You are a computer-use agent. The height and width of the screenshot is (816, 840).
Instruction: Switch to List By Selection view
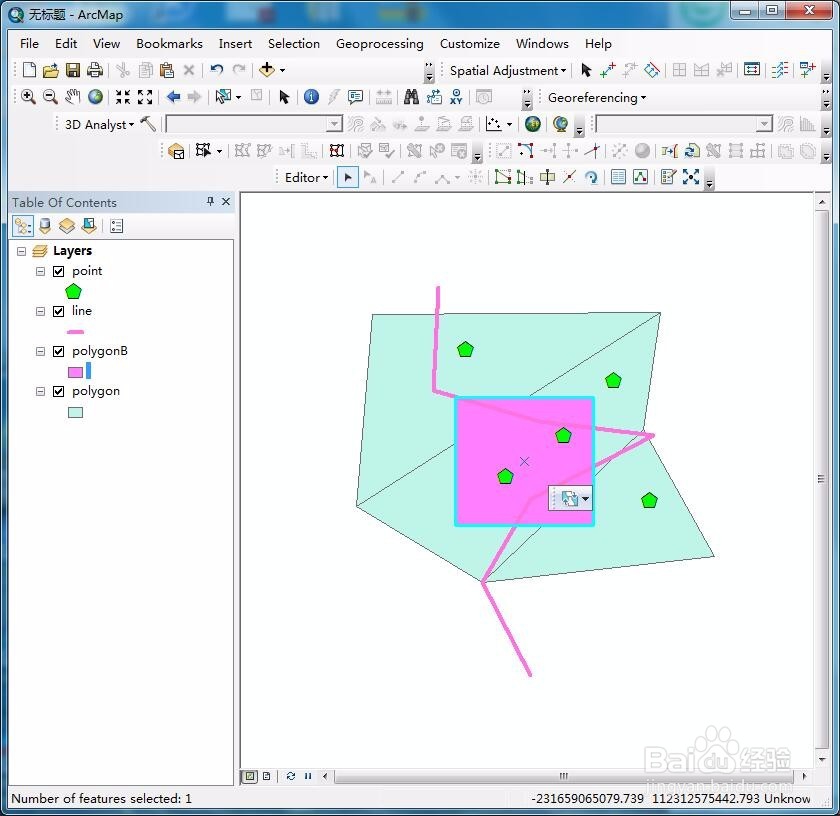click(x=89, y=226)
